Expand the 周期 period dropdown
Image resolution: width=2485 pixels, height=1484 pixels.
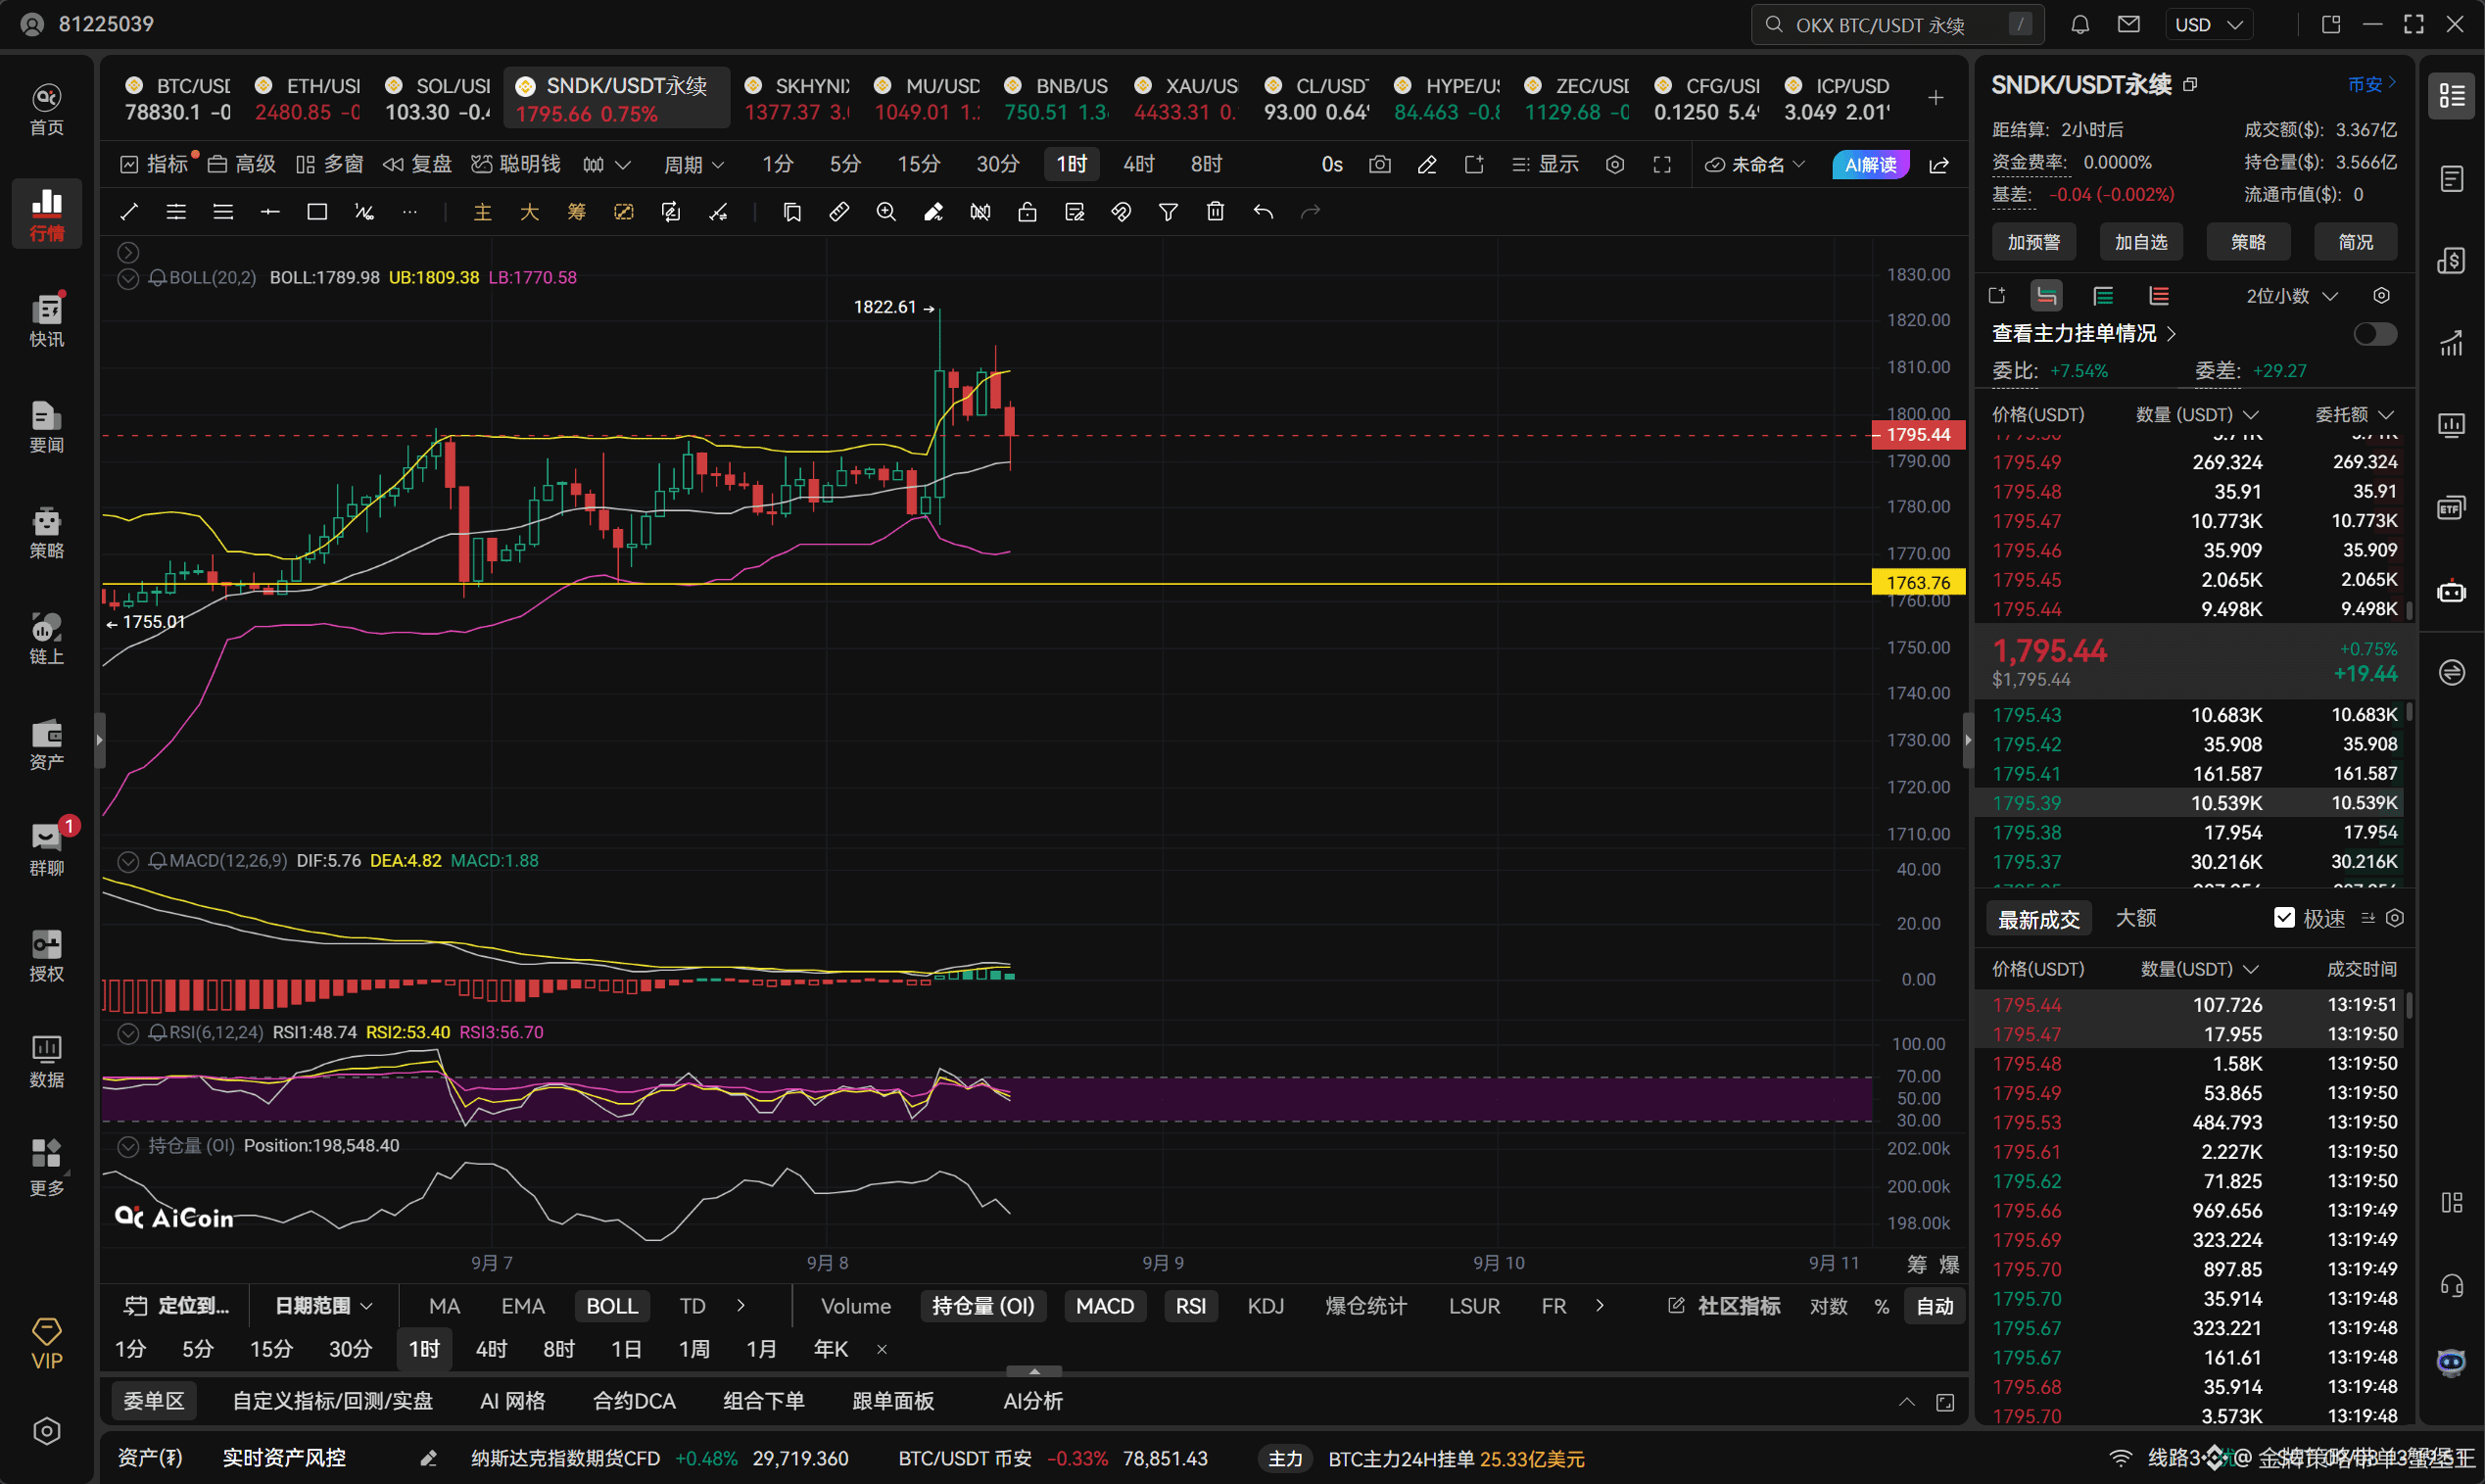coord(694,164)
